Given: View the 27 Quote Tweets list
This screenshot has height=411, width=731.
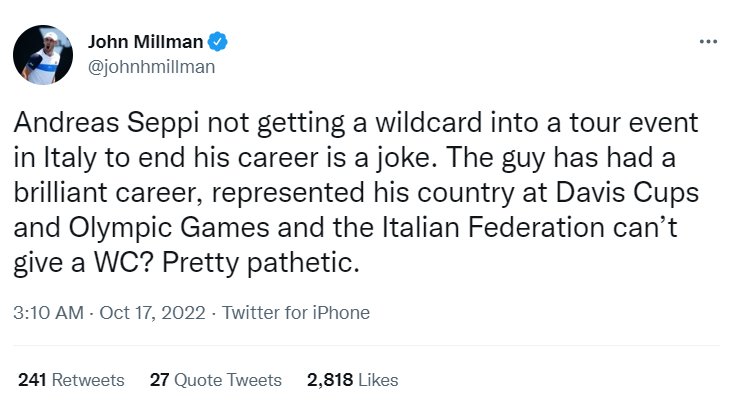Looking at the screenshot, I should tap(216, 380).
